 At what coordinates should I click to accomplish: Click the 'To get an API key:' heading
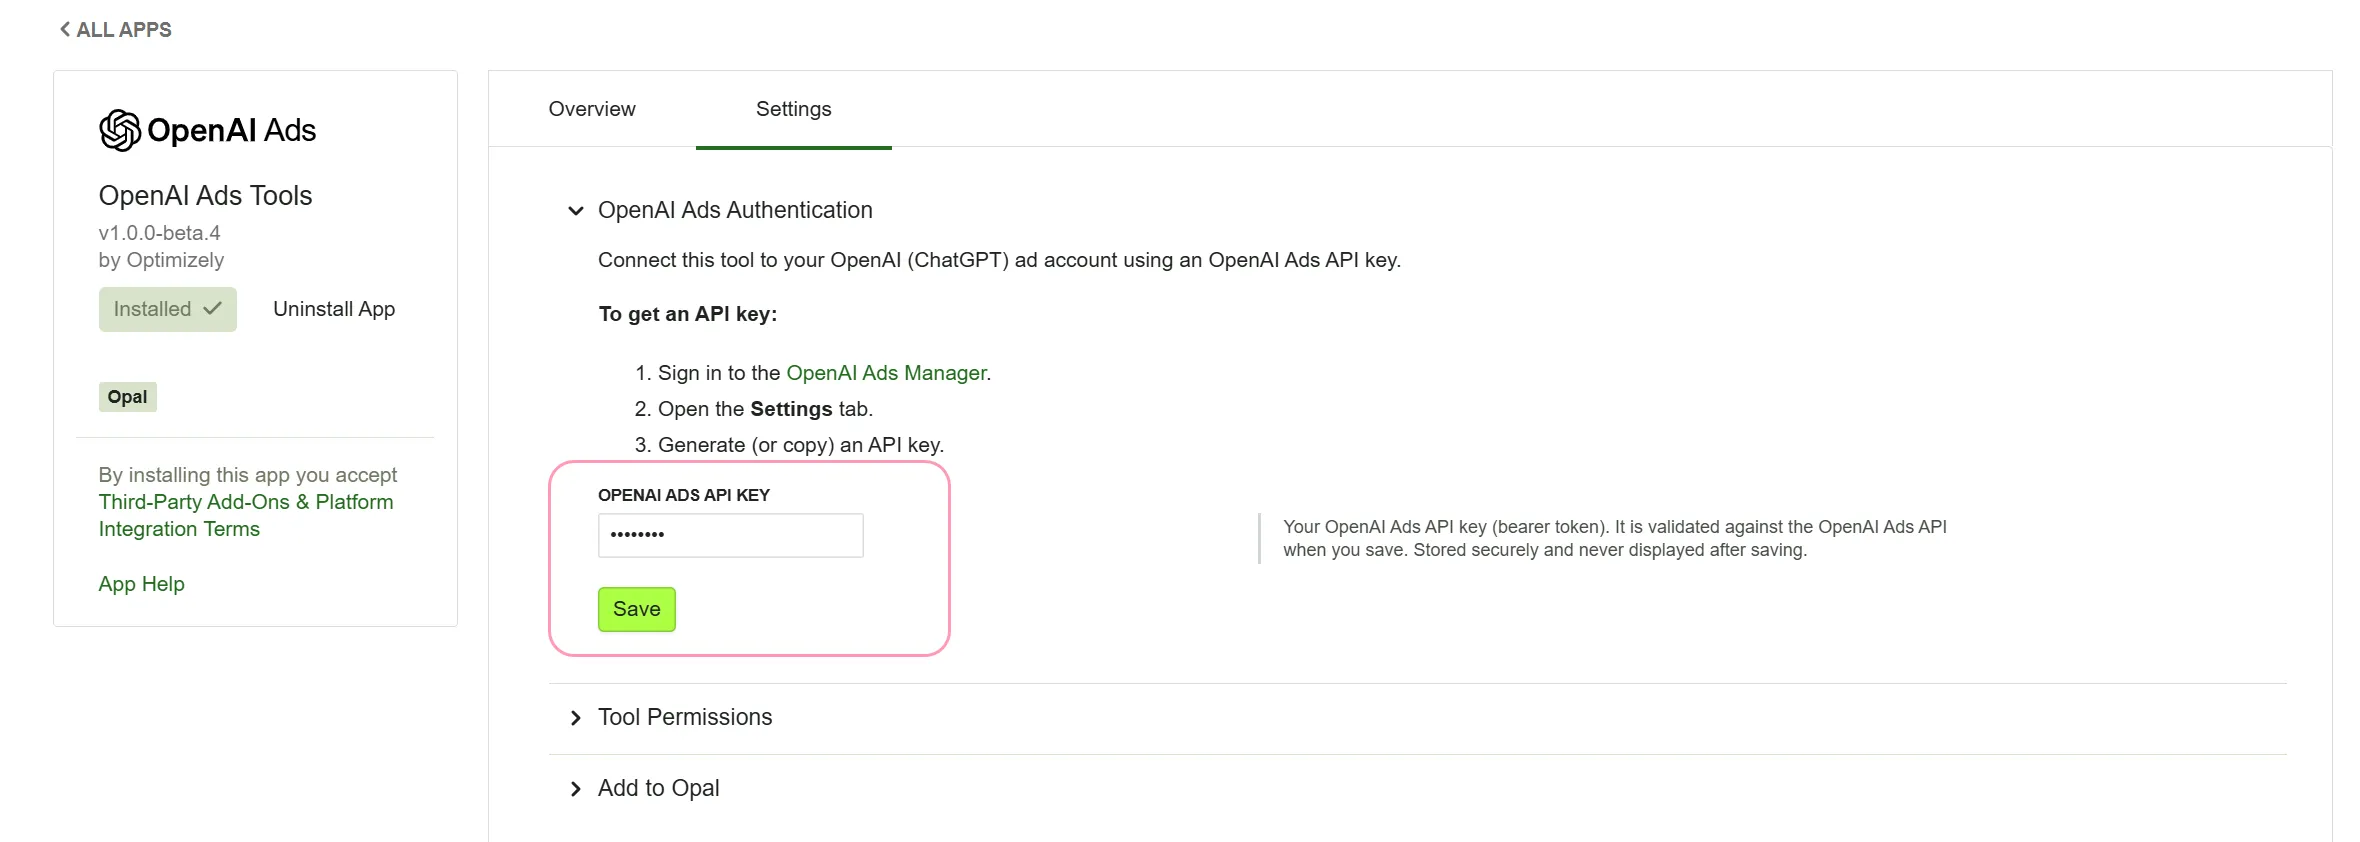click(x=688, y=314)
